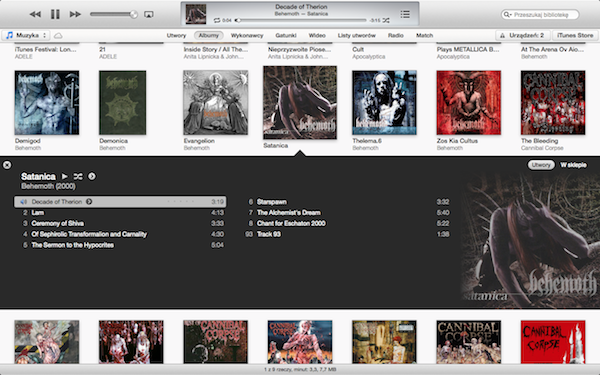Pause the current song
The width and height of the screenshot is (600, 375).
tap(55, 15)
